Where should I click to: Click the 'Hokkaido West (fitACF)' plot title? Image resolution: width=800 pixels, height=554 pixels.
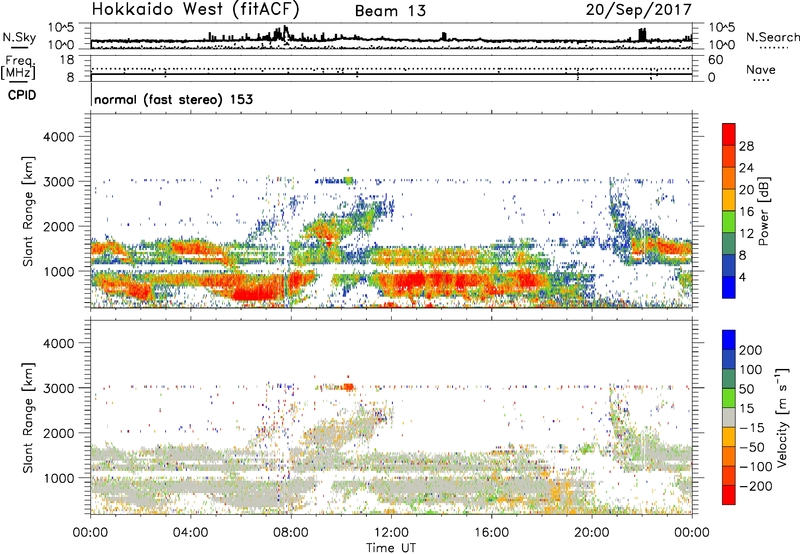[x=195, y=10]
